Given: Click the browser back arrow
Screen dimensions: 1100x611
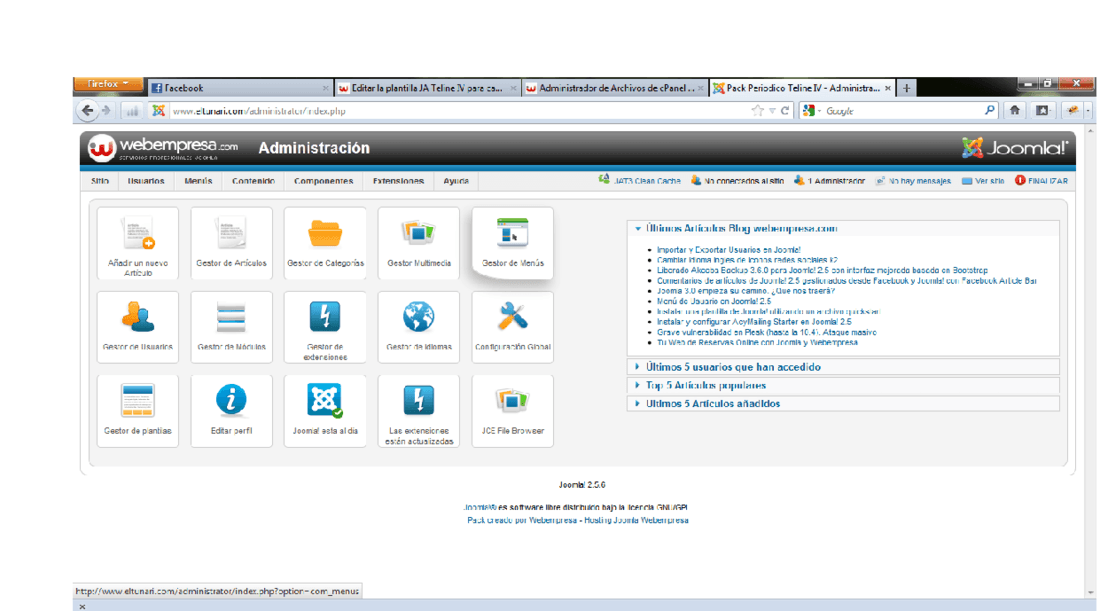Looking at the screenshot, I should pos(87,110).
